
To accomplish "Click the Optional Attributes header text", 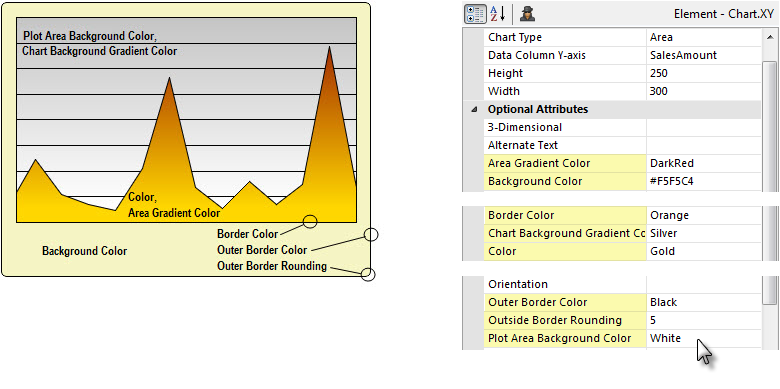I will click(x=538, y=109).
